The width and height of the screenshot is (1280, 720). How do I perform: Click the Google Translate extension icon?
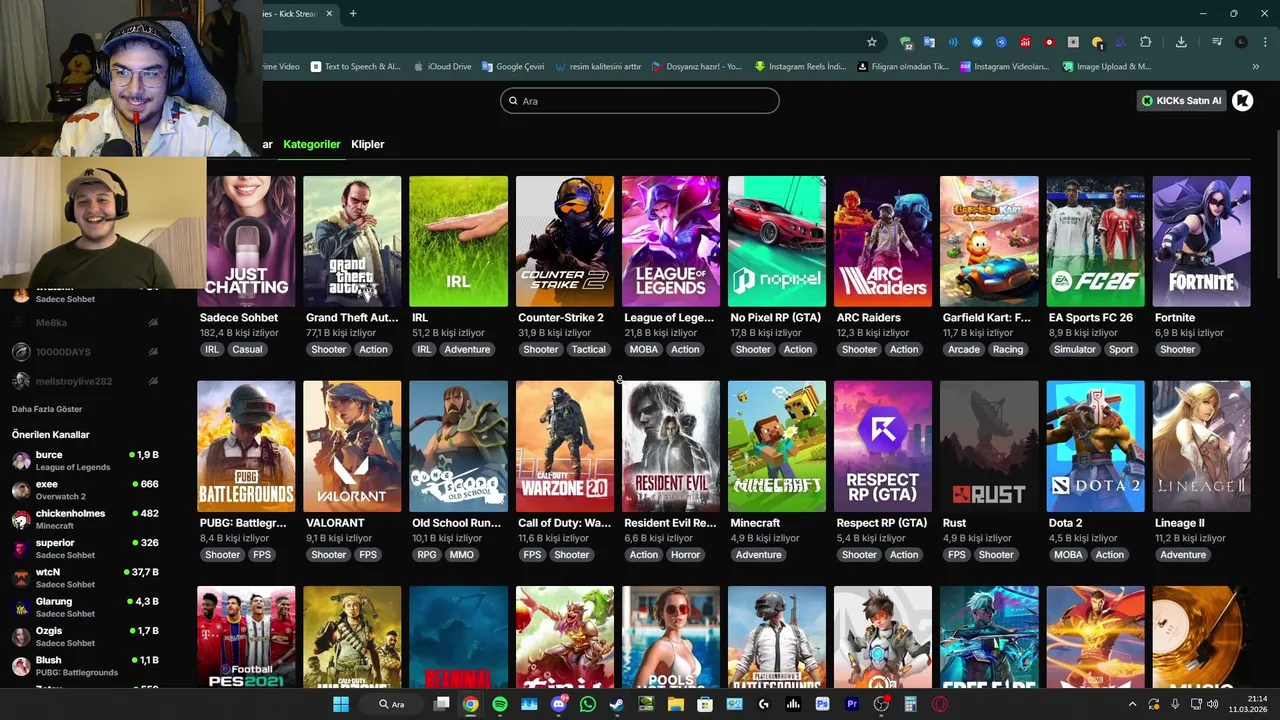pyautogui.click(x=929, y=42)
